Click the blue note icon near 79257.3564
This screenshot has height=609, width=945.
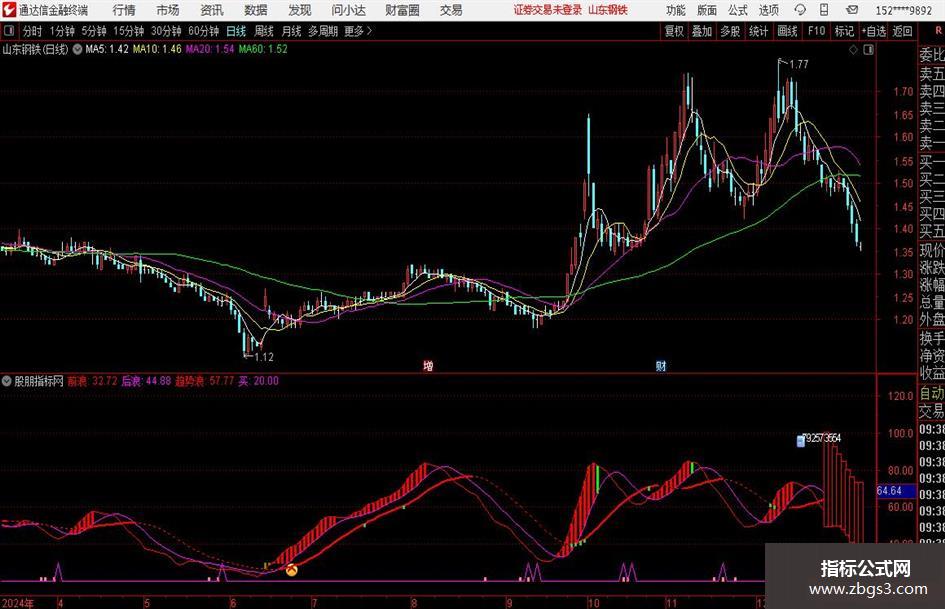click(x=800, y=441)
